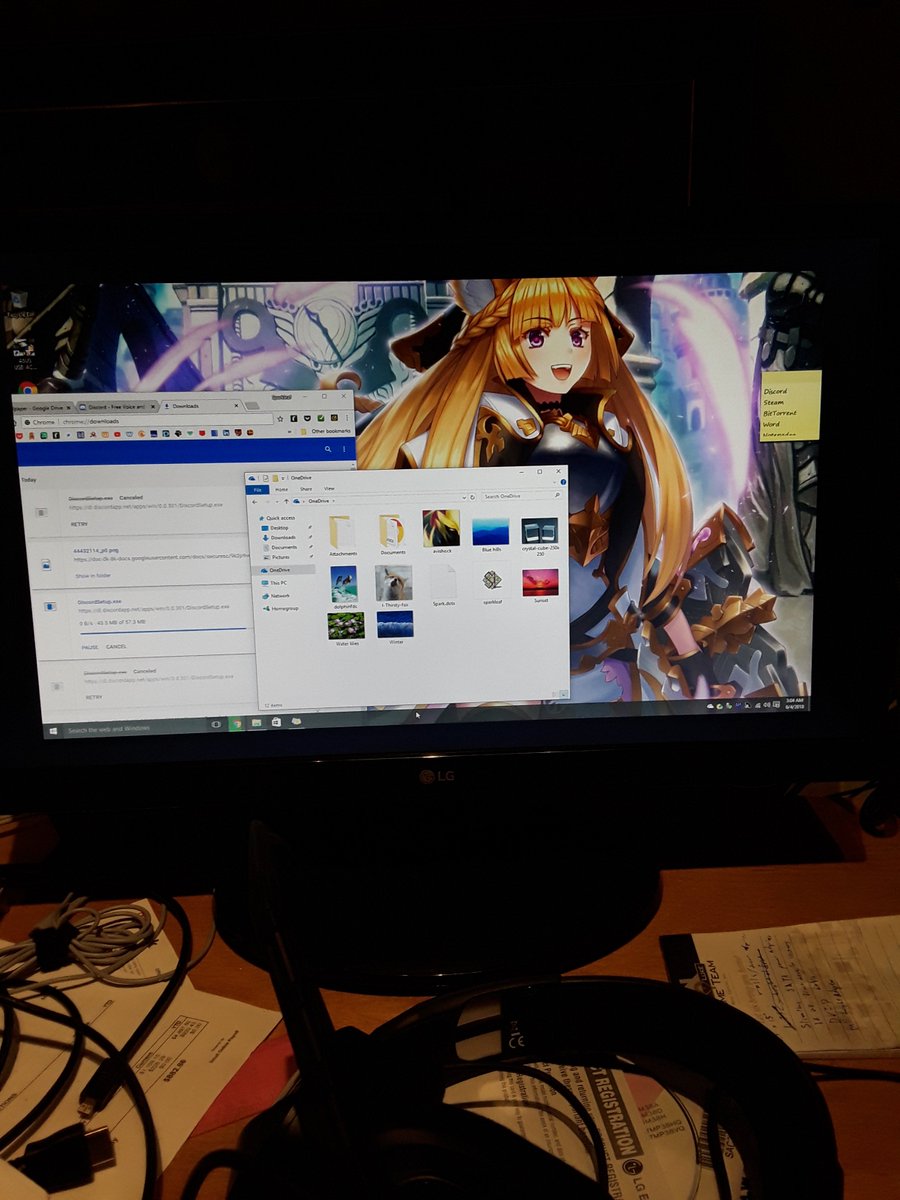This screenshot has width=900, height=1200.
Task: Open the View ribbon tab
Action: (329, 488)
